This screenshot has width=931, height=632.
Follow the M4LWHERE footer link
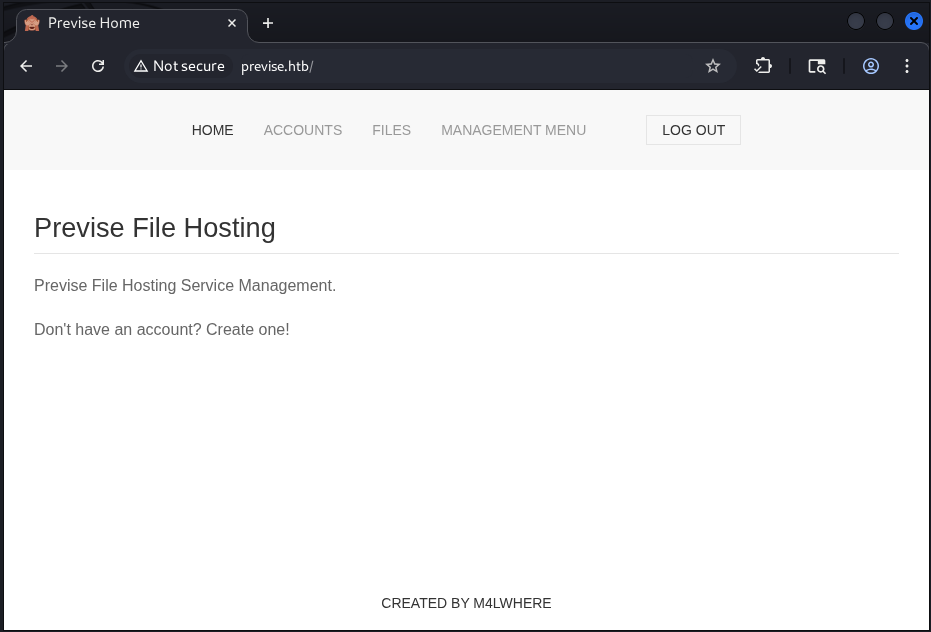point(512,603)
